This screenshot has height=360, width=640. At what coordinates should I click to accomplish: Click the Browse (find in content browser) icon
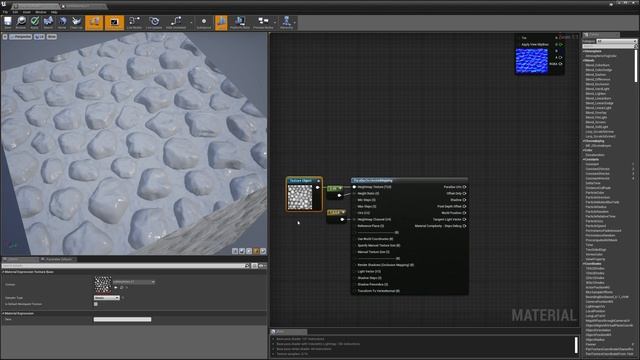click(21, 22)
